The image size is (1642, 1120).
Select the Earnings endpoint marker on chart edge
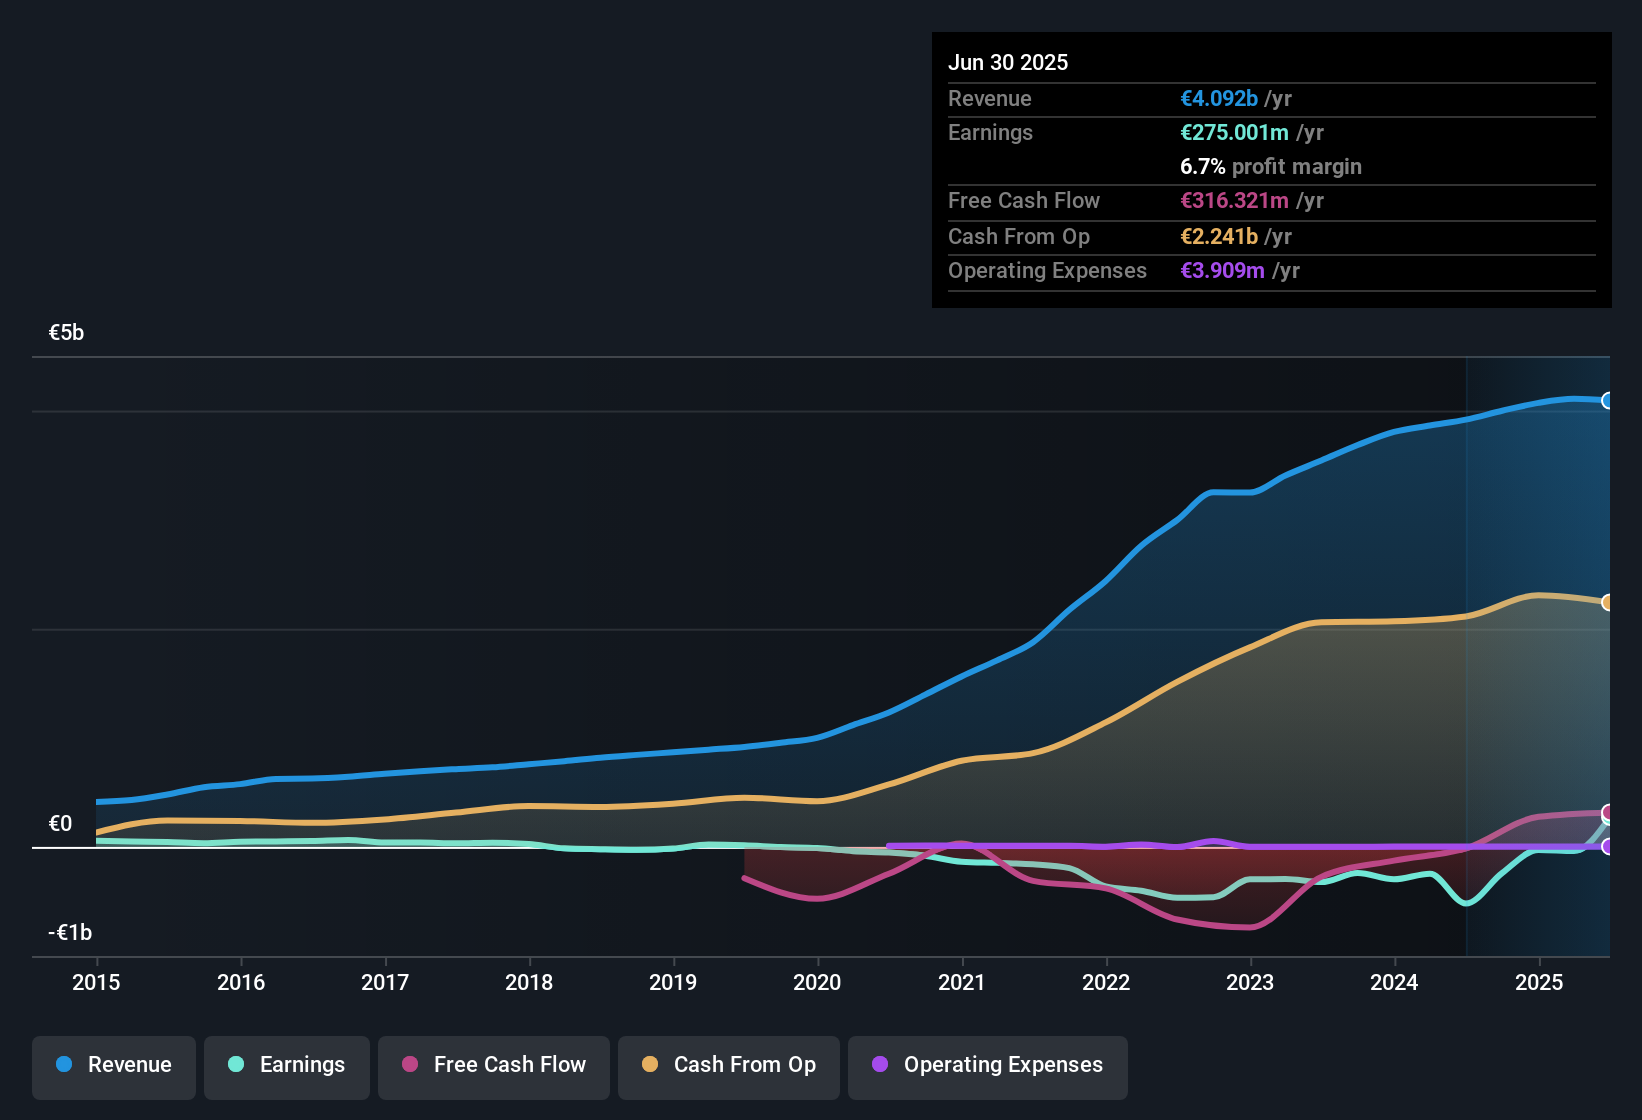(1608, 822)
